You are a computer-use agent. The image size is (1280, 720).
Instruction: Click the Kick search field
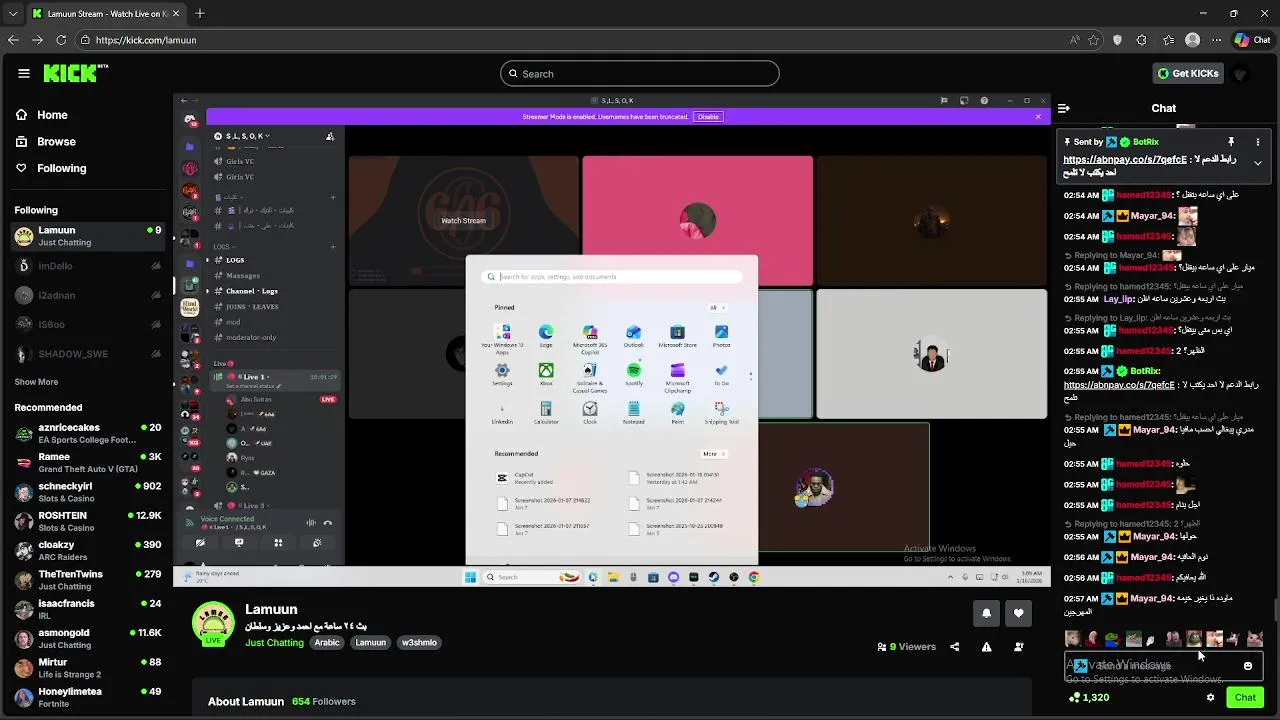(640, 74)
